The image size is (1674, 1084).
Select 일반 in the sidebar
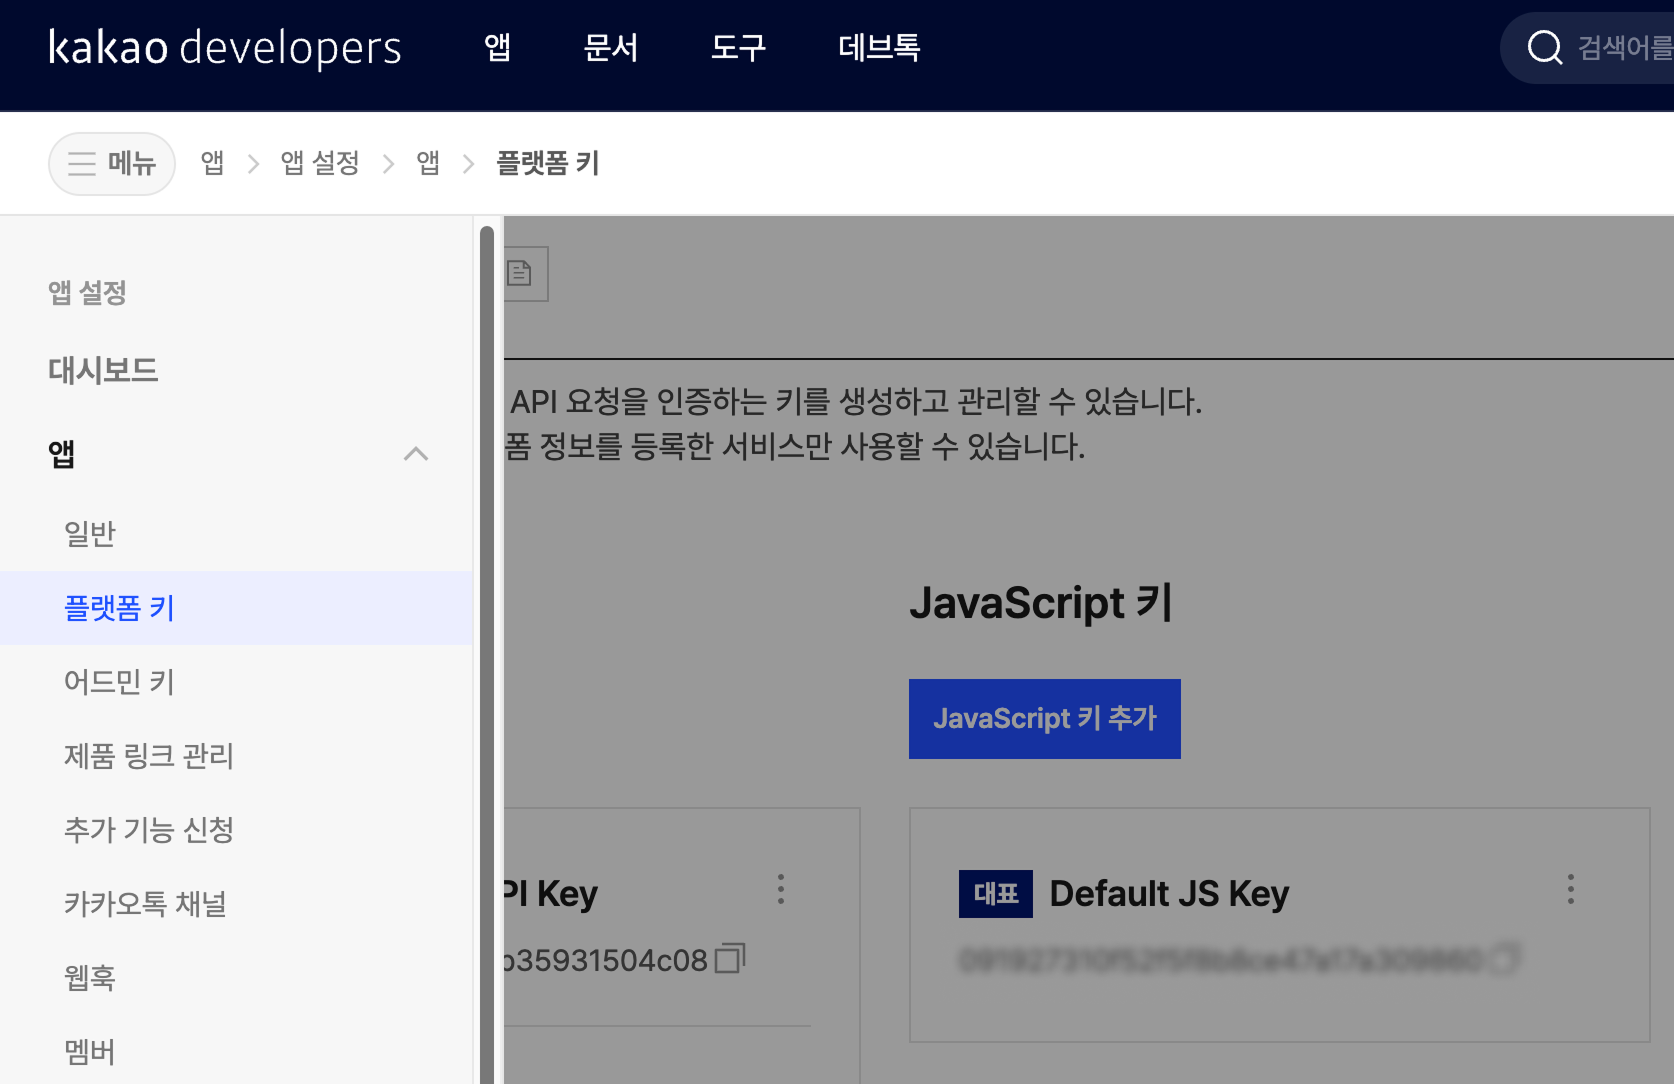[x=90, y=534]
